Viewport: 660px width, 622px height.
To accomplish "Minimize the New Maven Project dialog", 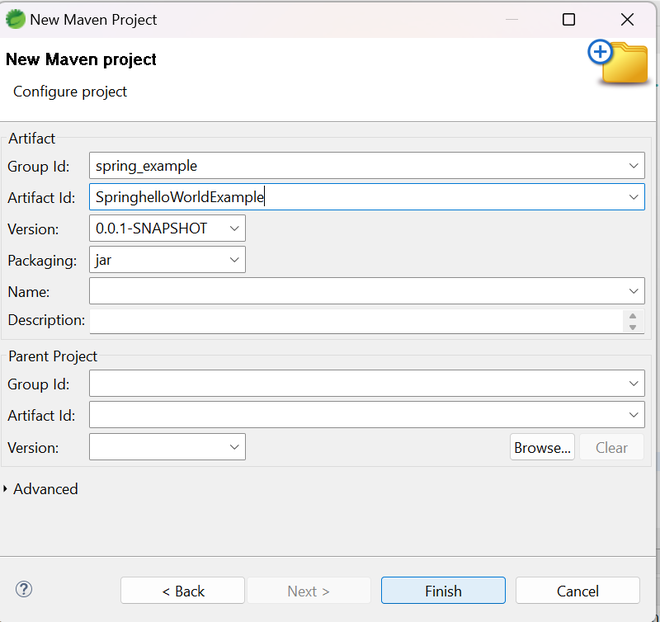I will (x=512, y=19).
